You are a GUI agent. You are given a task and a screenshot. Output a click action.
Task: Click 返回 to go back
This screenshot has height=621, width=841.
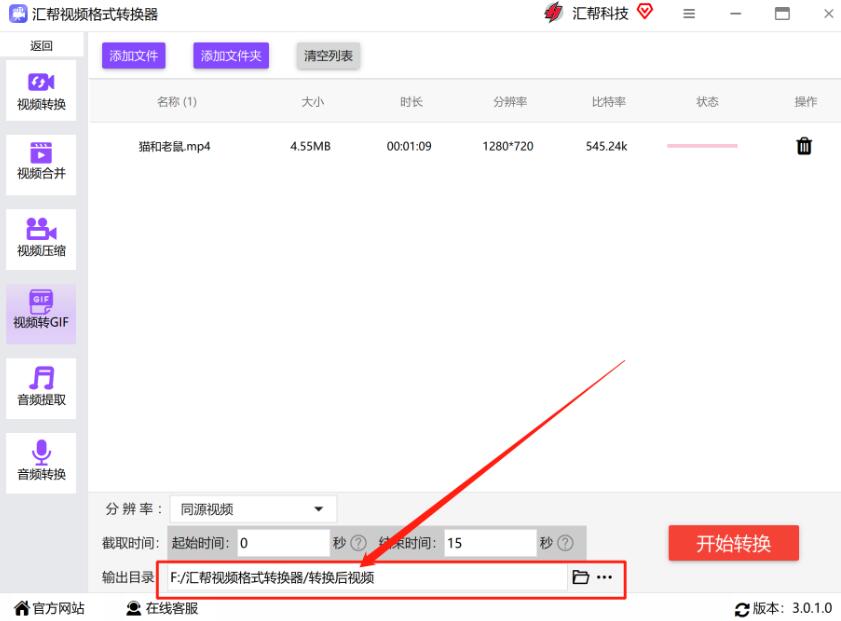click(x=41, y=46)
